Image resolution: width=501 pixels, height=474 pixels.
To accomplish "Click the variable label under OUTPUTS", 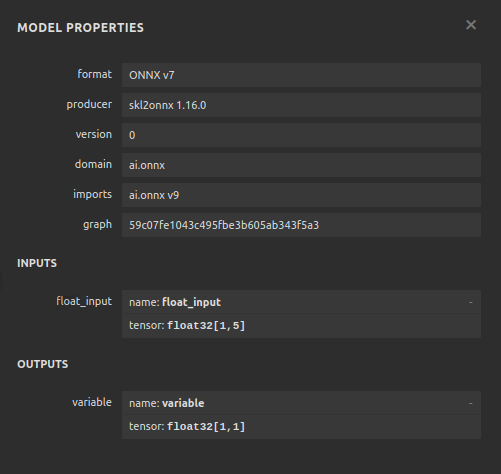I will [x=92, y=402].
